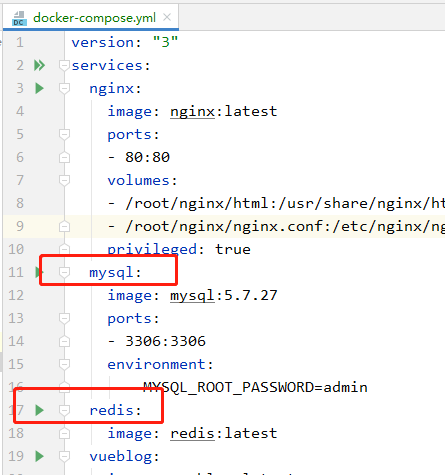Select line number 9 in gutter

pyautogui.click(x=20, y=226)
